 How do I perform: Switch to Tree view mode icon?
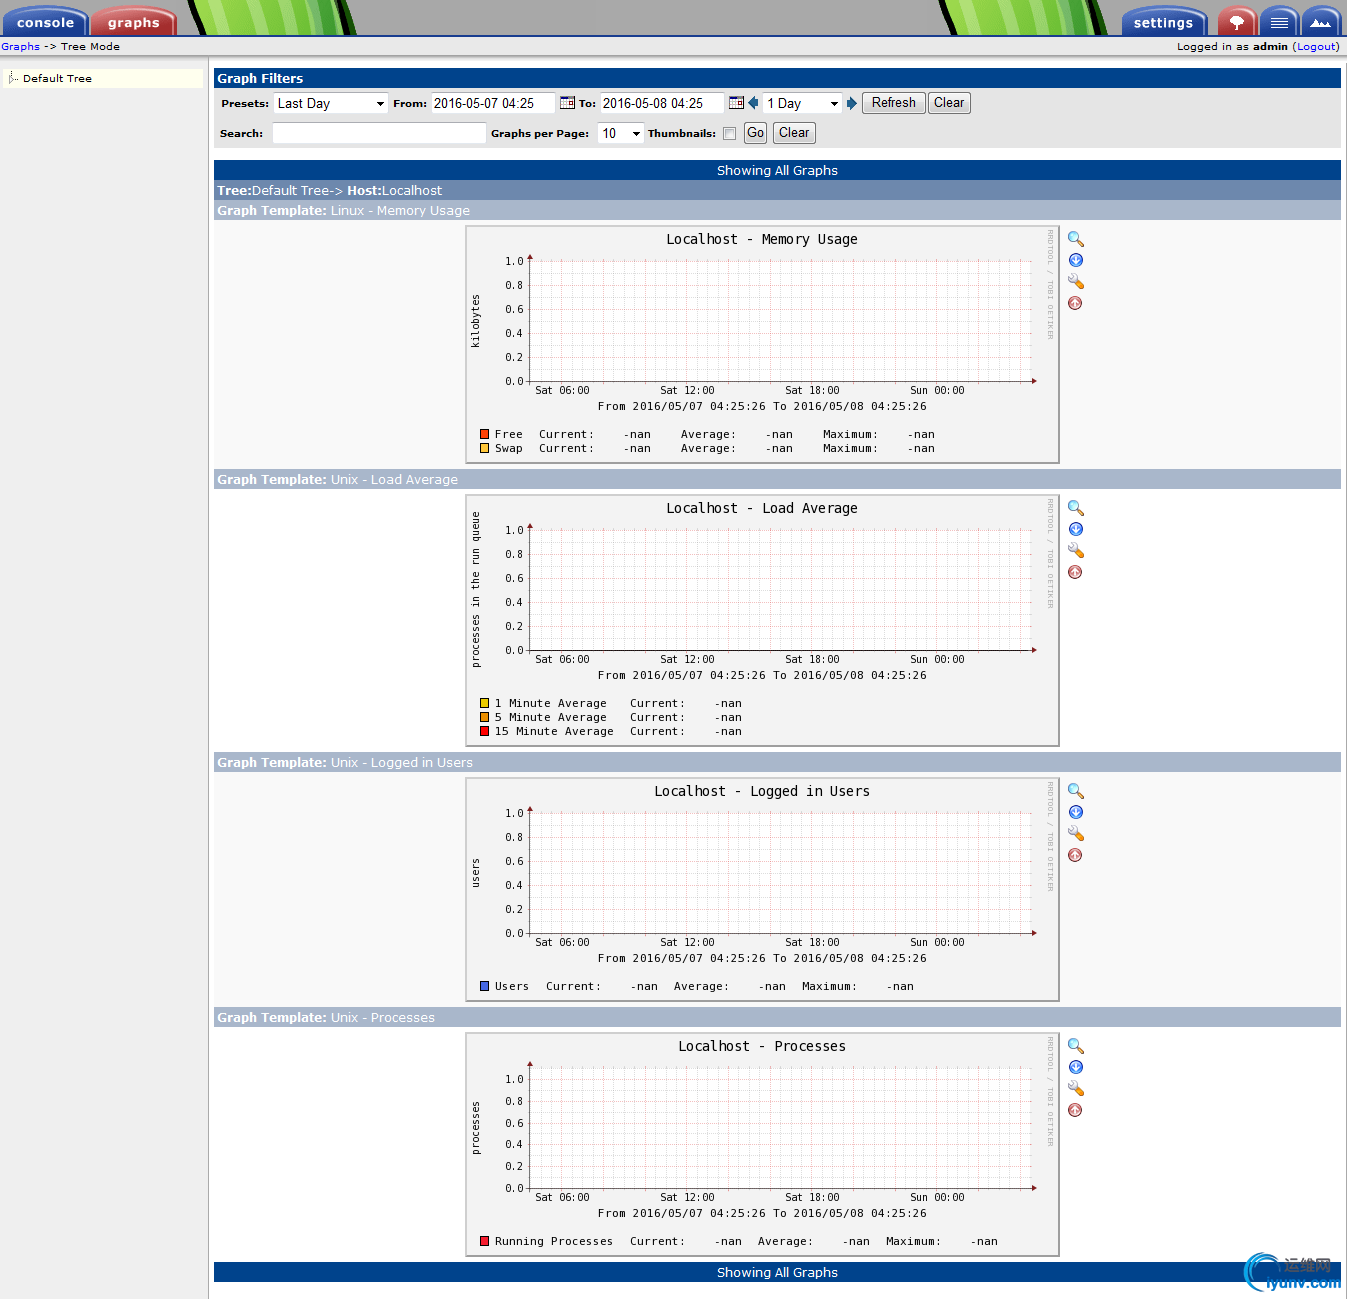pyautogui.click(x=1237, y=22)
